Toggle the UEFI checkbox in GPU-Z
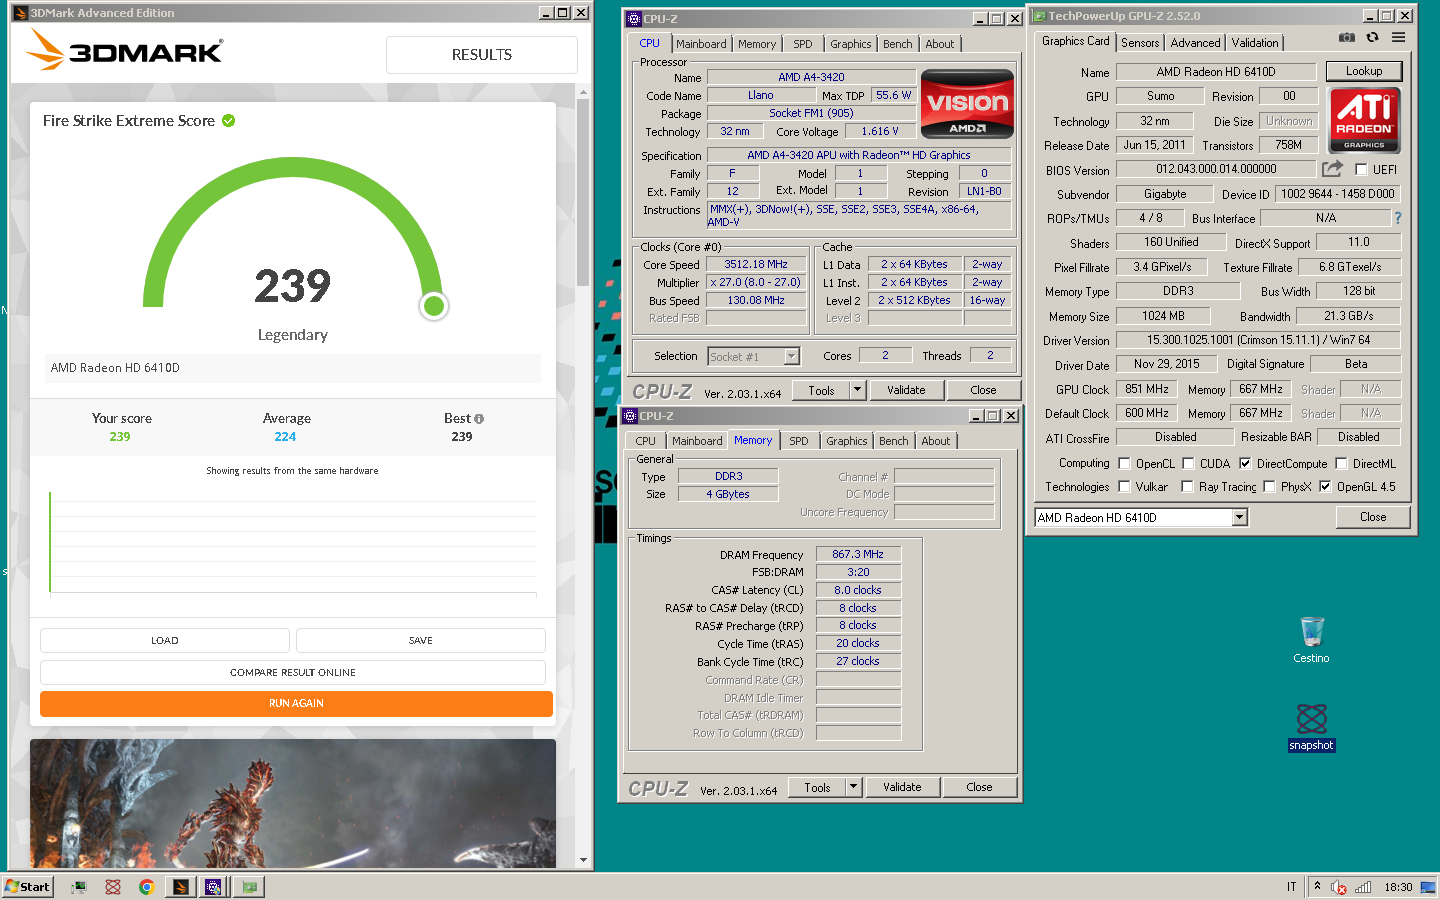 [x=1361, y=170]
